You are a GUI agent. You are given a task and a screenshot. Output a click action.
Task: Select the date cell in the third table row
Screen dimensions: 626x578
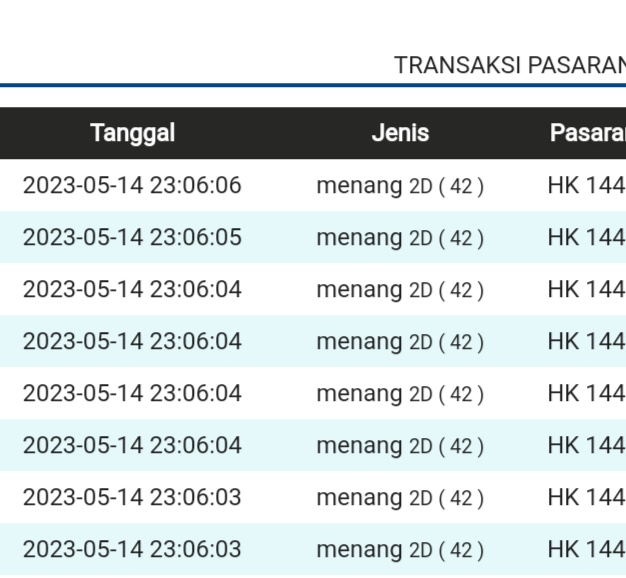pos(132,290)
